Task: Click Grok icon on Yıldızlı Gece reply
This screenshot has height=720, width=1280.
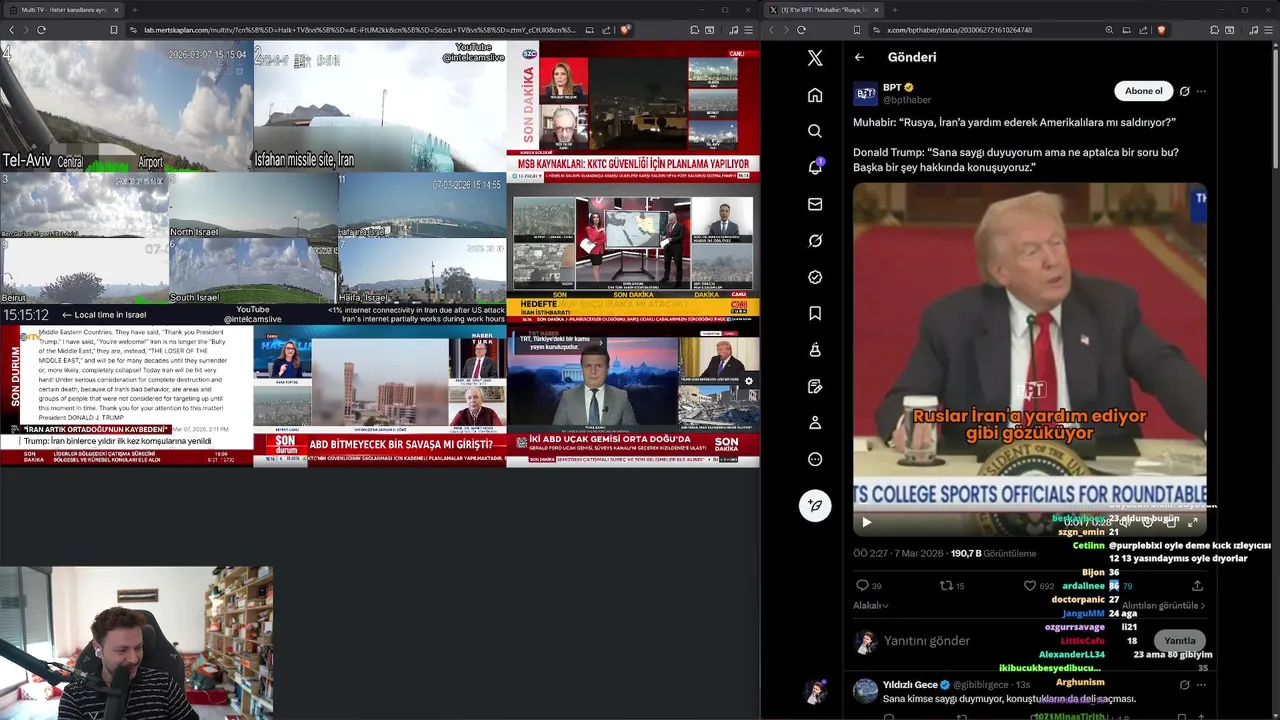Action: (x=1184, y=685)
